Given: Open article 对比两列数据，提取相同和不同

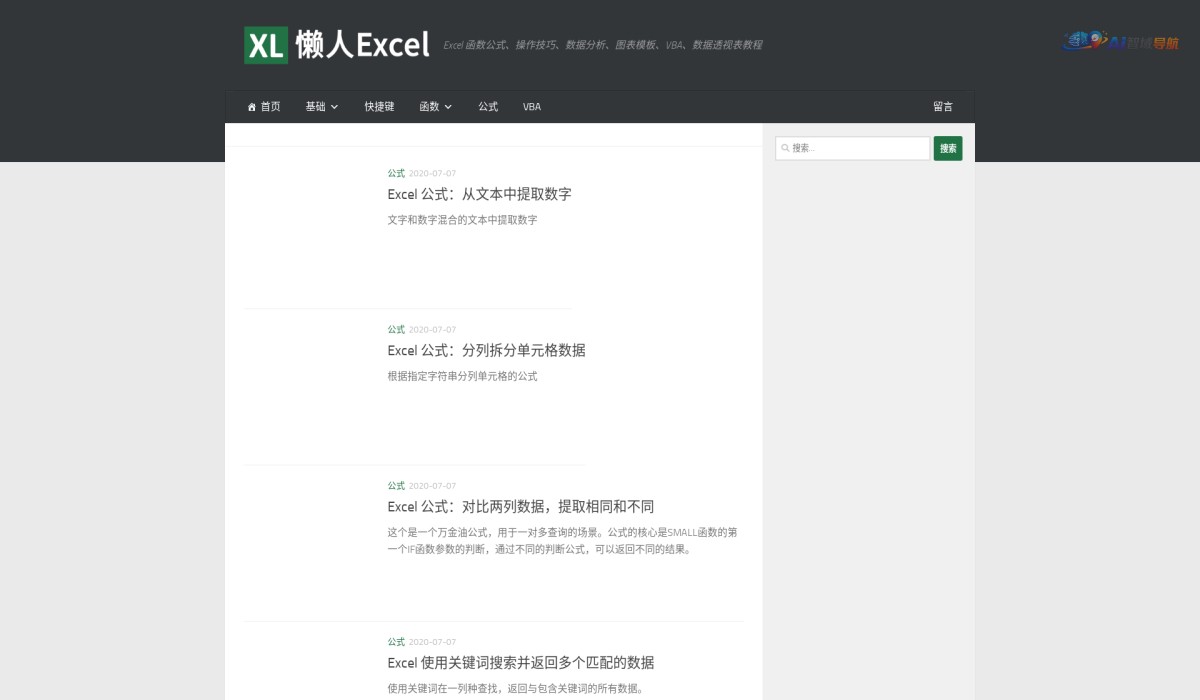Looking at the screenshot, I should pyautogui.click(x=521, y=506).
